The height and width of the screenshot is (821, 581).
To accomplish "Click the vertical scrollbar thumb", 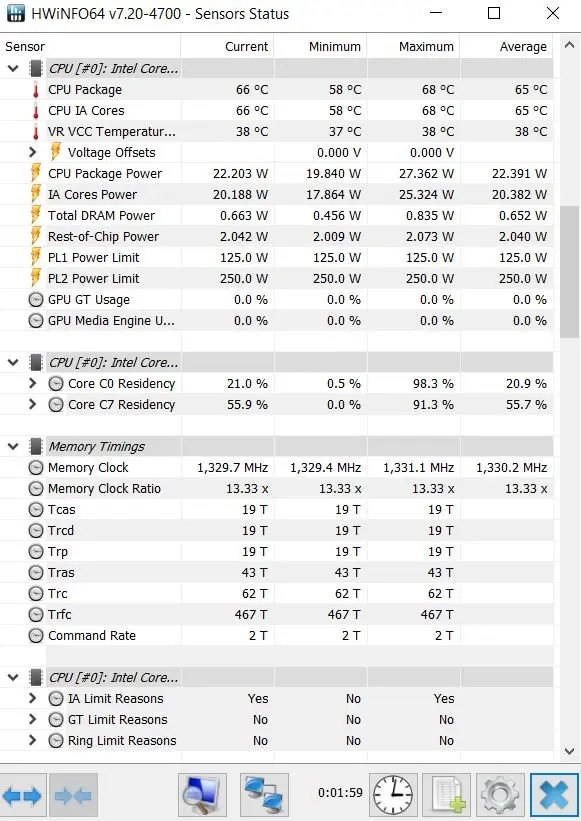I will (x=569, y=272).
